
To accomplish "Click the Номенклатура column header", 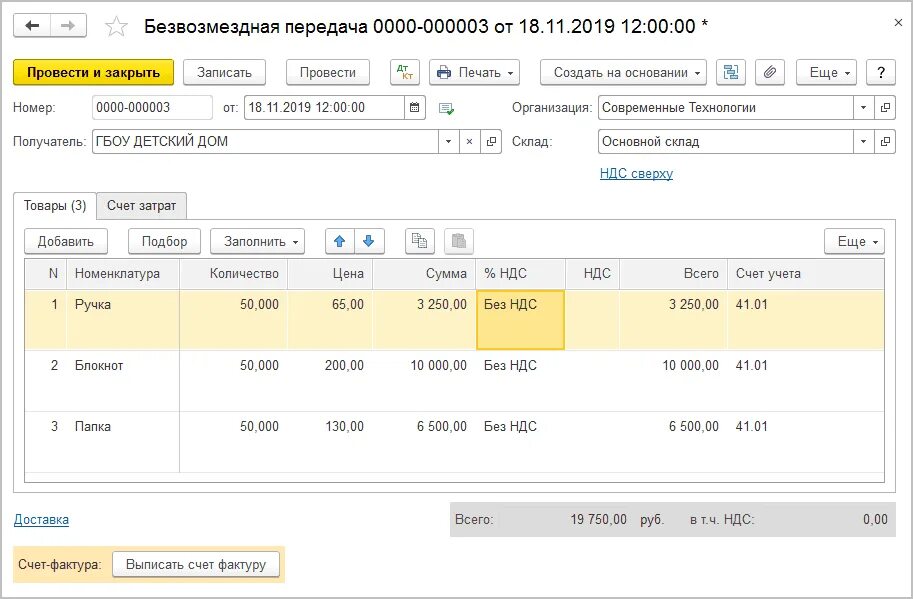I will [x=123, y=274].
